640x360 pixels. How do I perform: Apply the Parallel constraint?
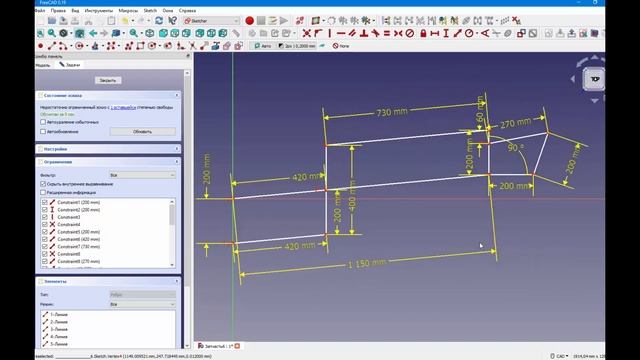point(352,33)
